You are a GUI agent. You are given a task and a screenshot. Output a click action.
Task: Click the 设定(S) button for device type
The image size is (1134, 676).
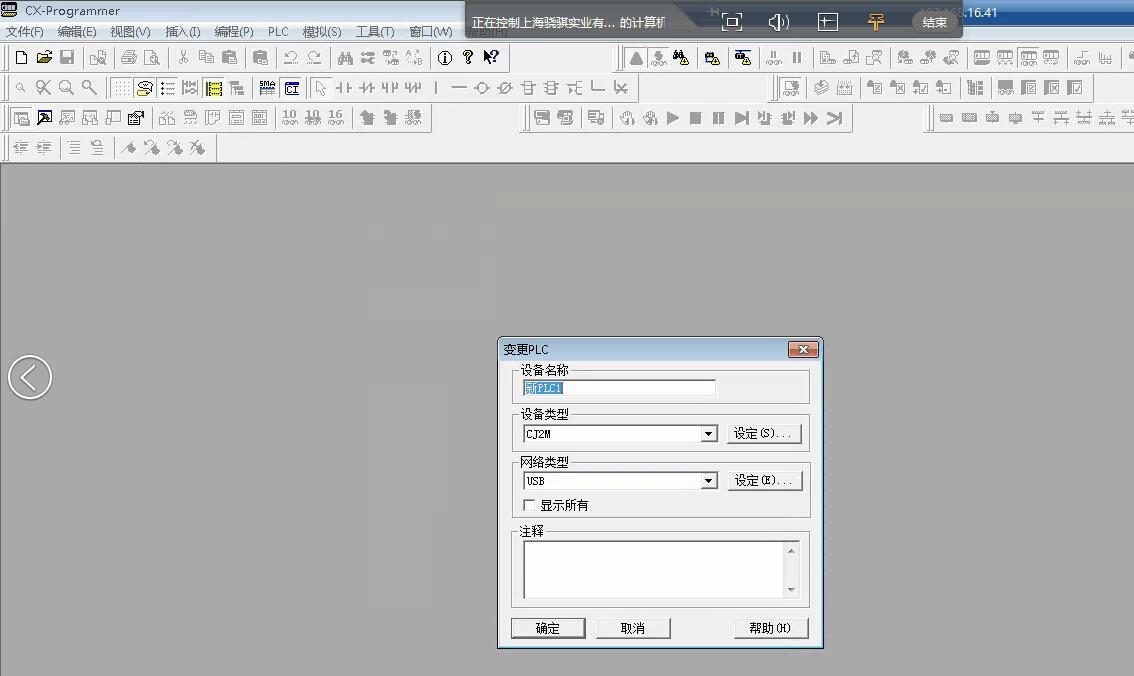(764, 432)
